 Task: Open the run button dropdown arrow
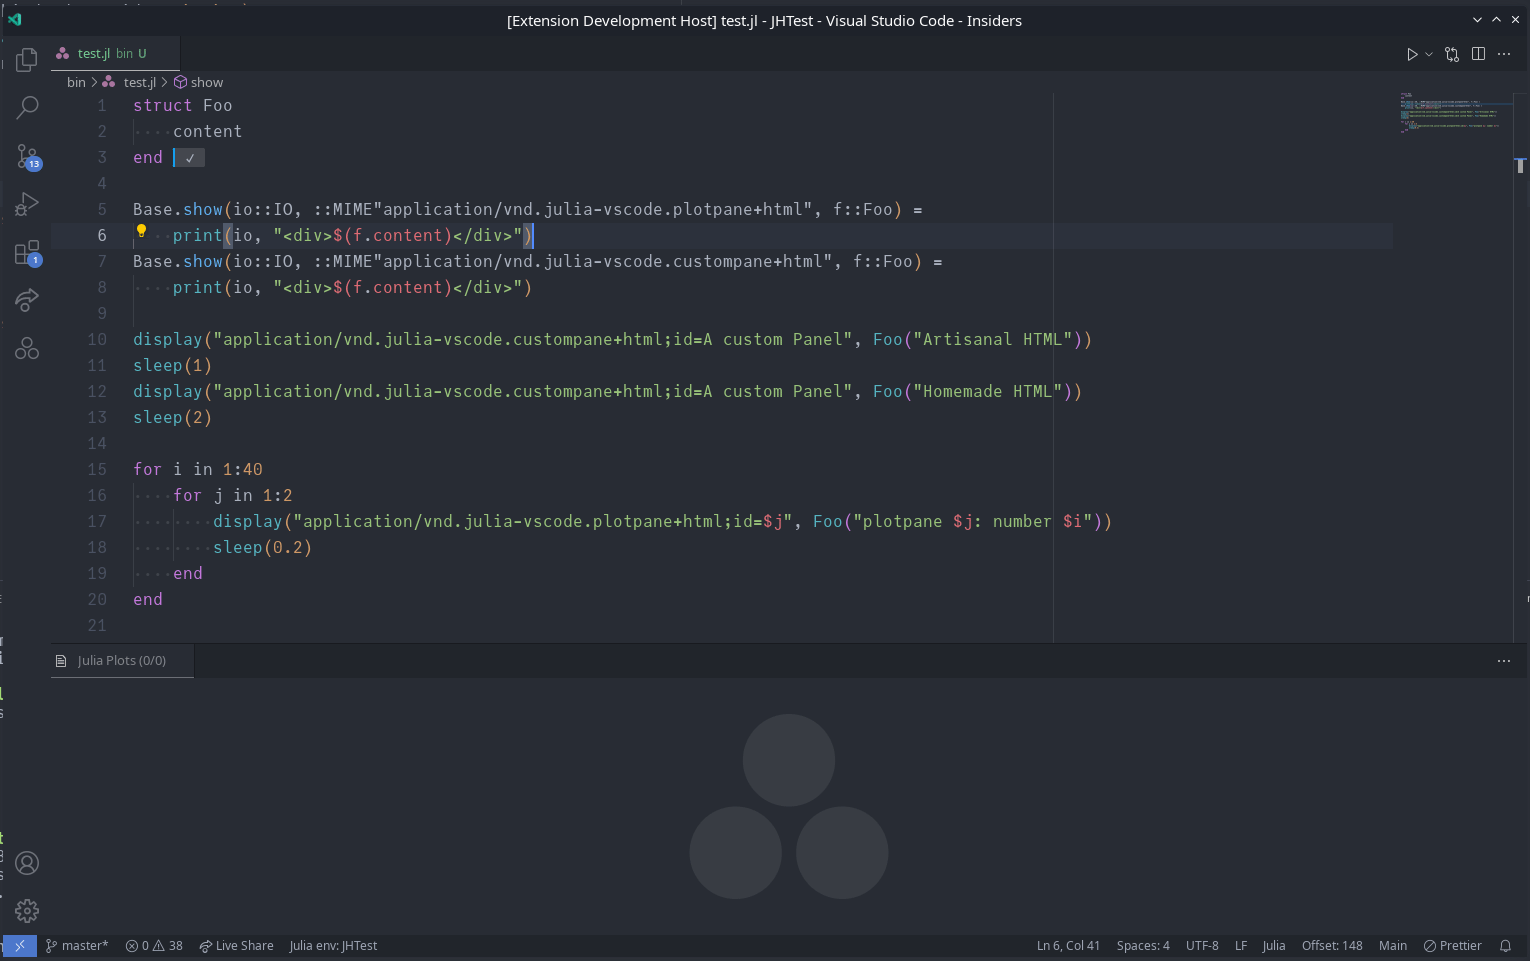point(1429,54)
